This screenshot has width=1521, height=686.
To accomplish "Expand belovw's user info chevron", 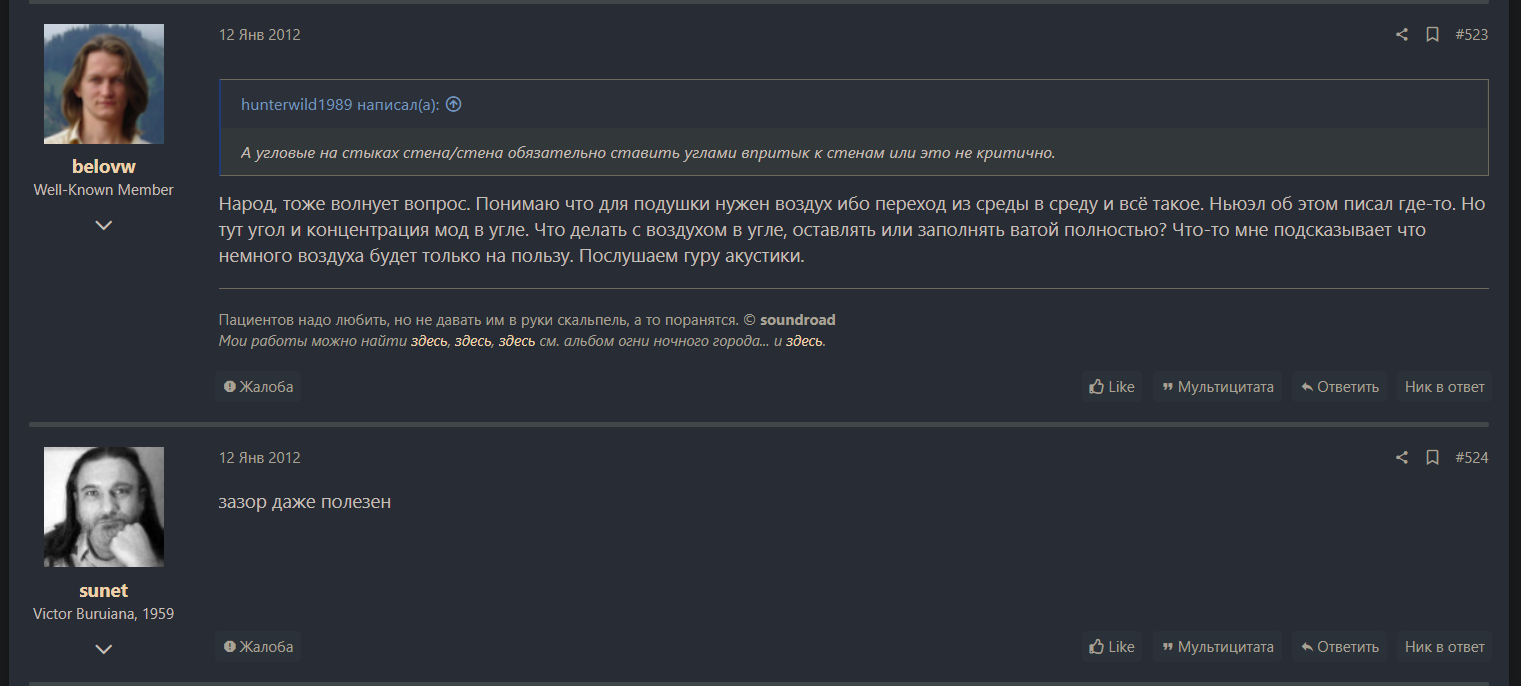I will pyautogui.click(x=103, y=225).
